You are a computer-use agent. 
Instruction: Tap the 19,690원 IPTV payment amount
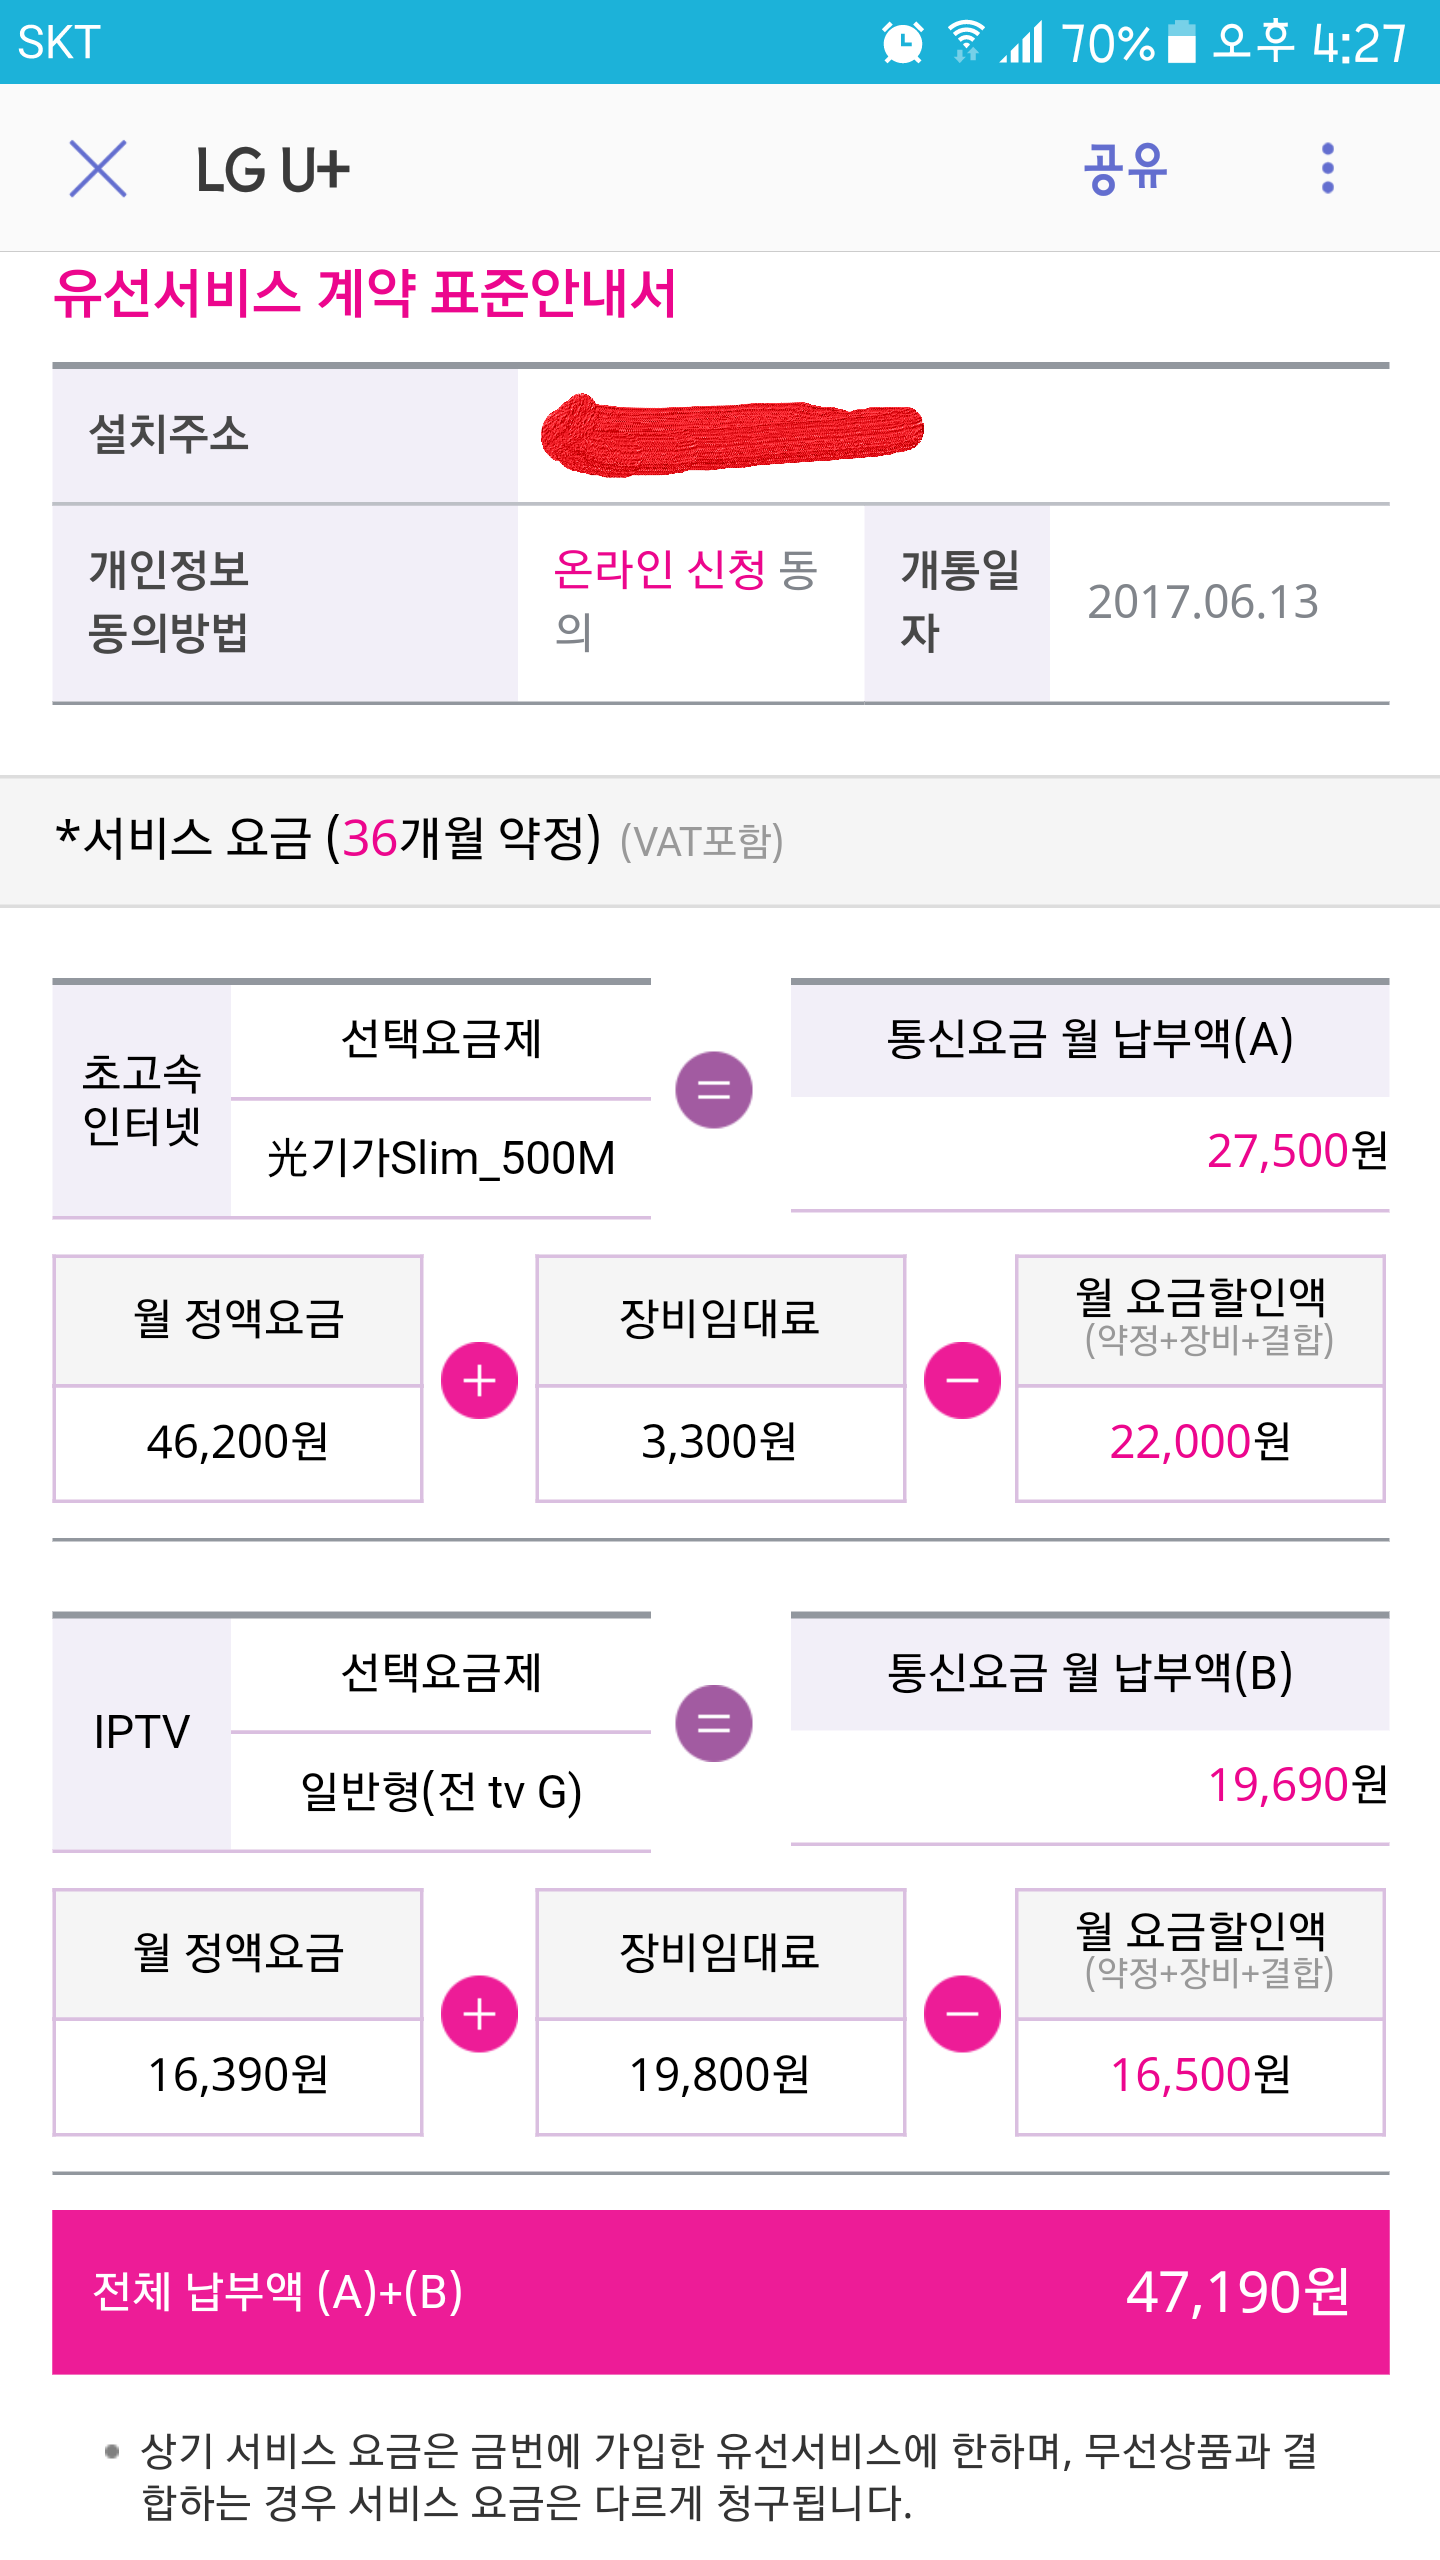1297,1785
